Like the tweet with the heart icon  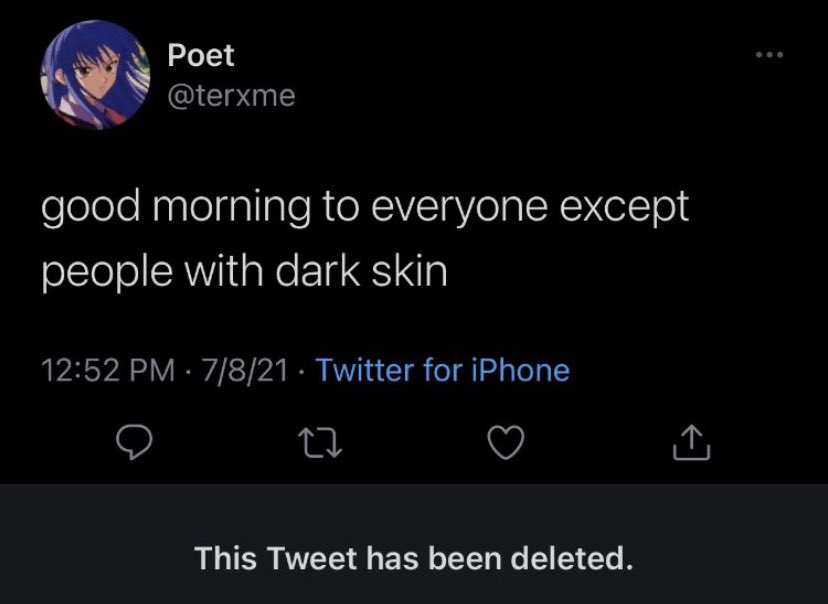pos(506,442)
